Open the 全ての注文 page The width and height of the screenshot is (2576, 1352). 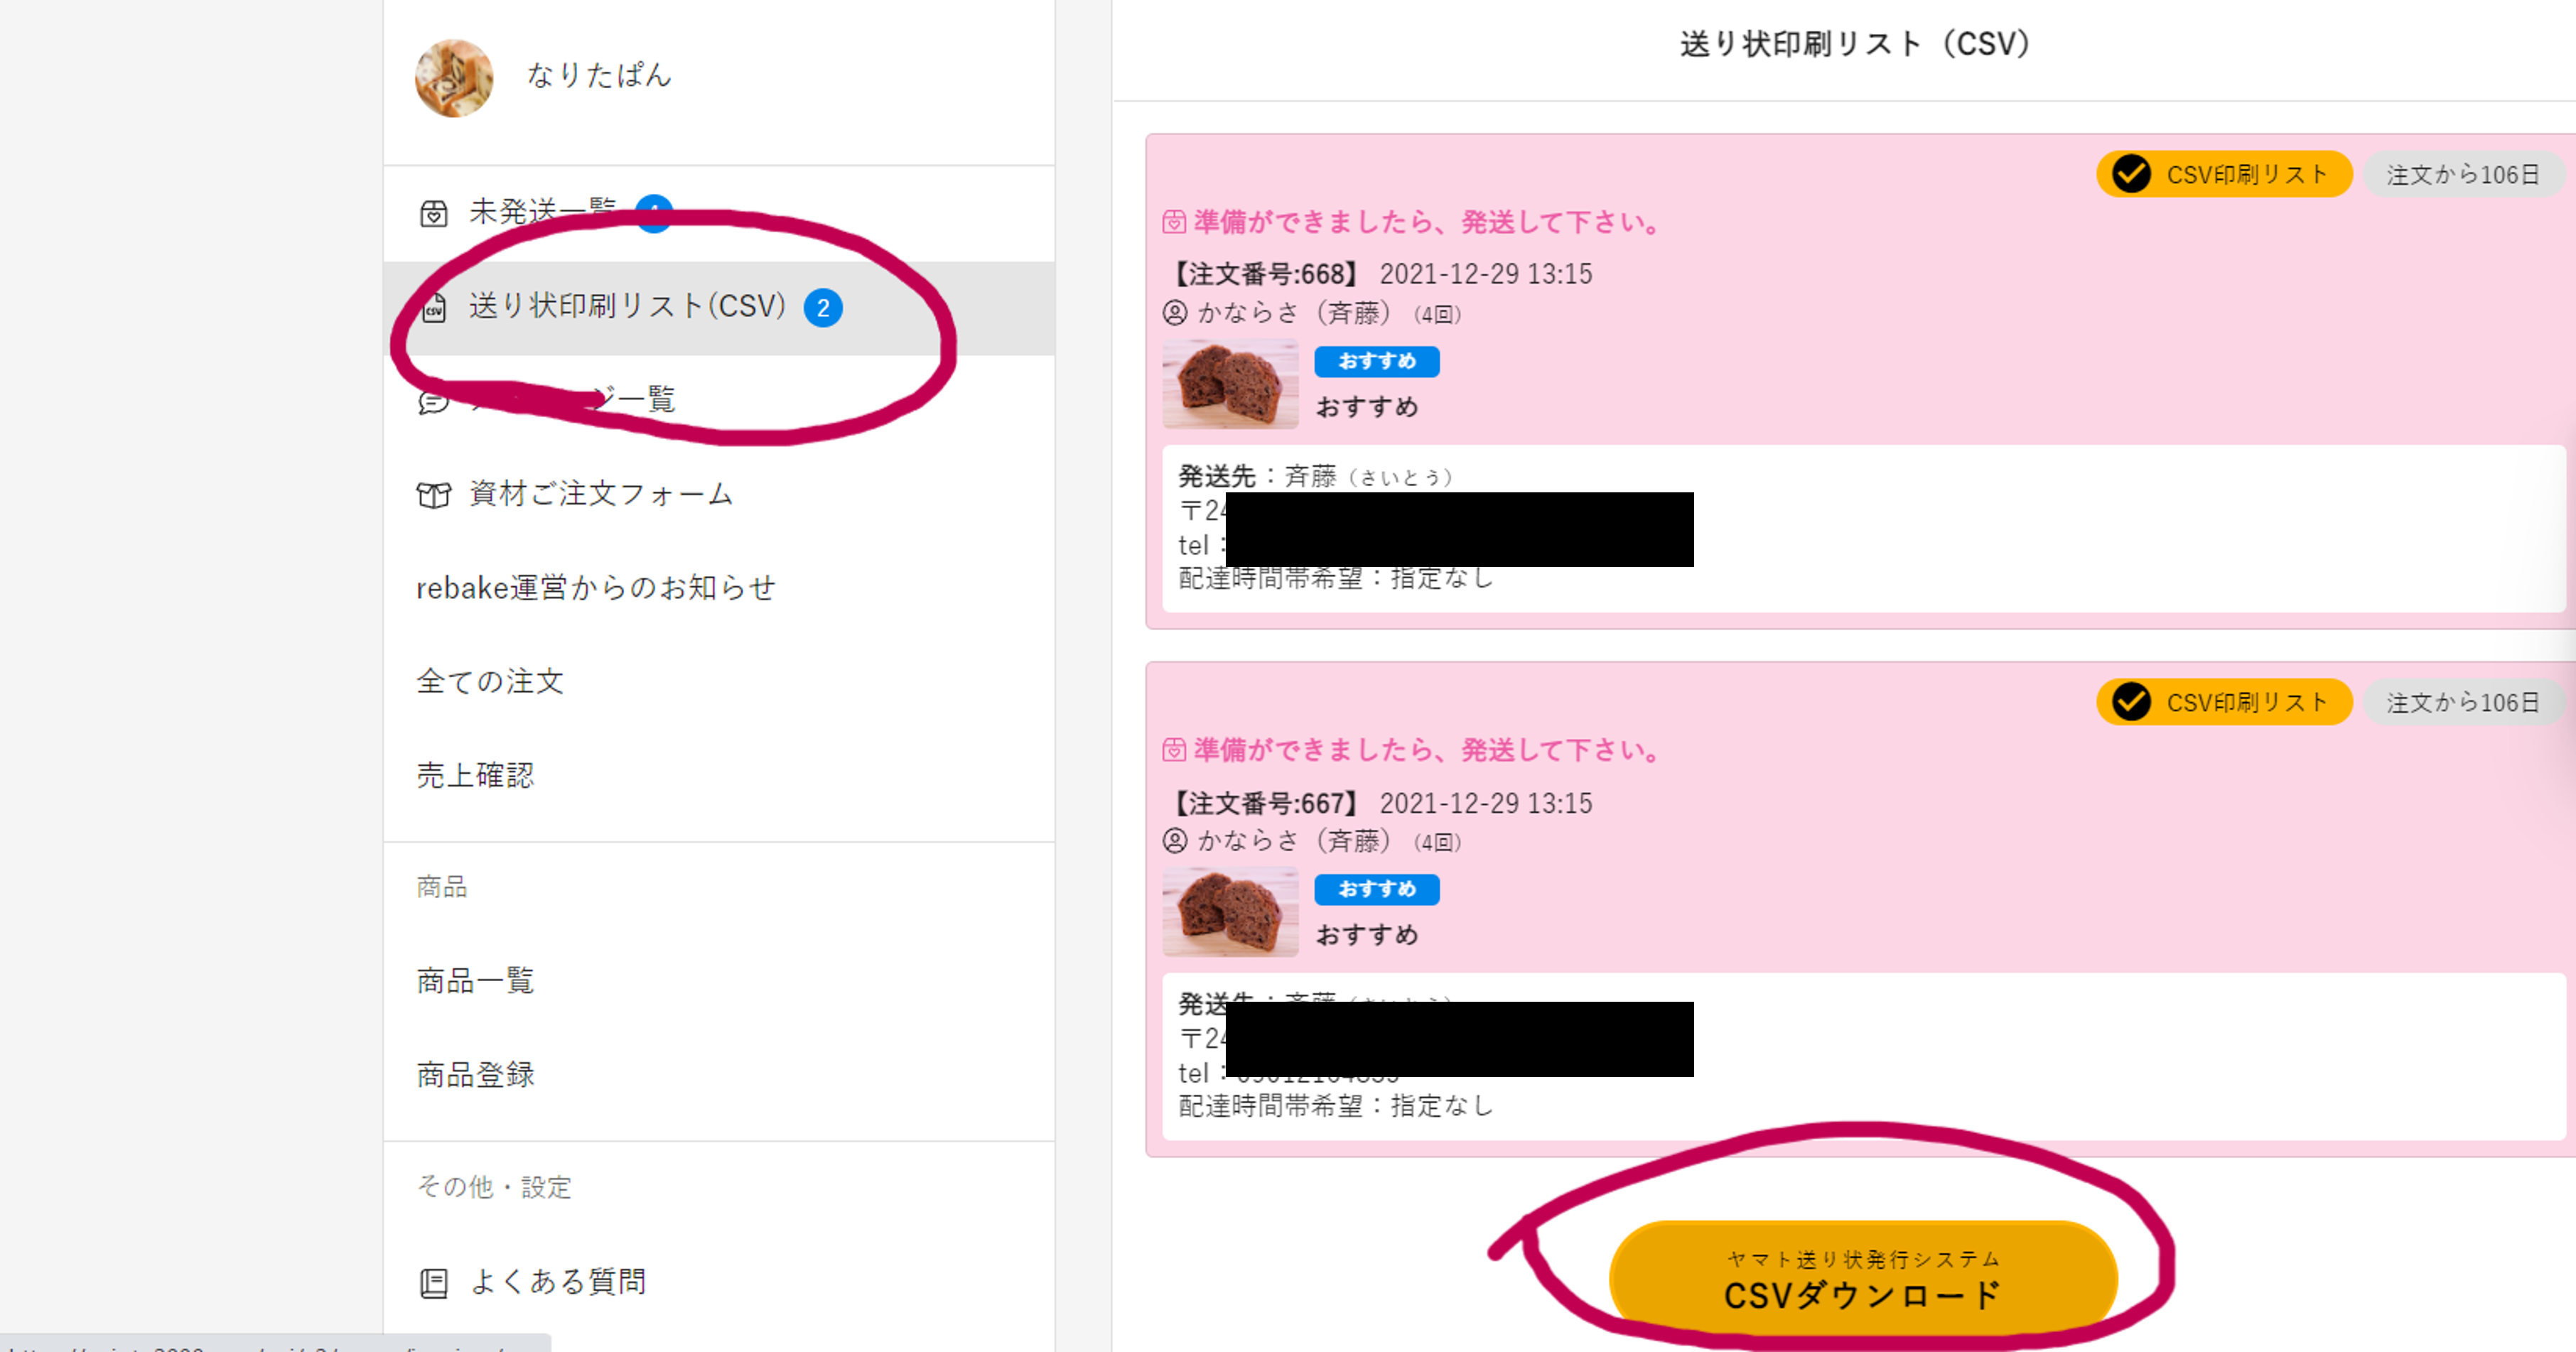(x=490, y=681)
